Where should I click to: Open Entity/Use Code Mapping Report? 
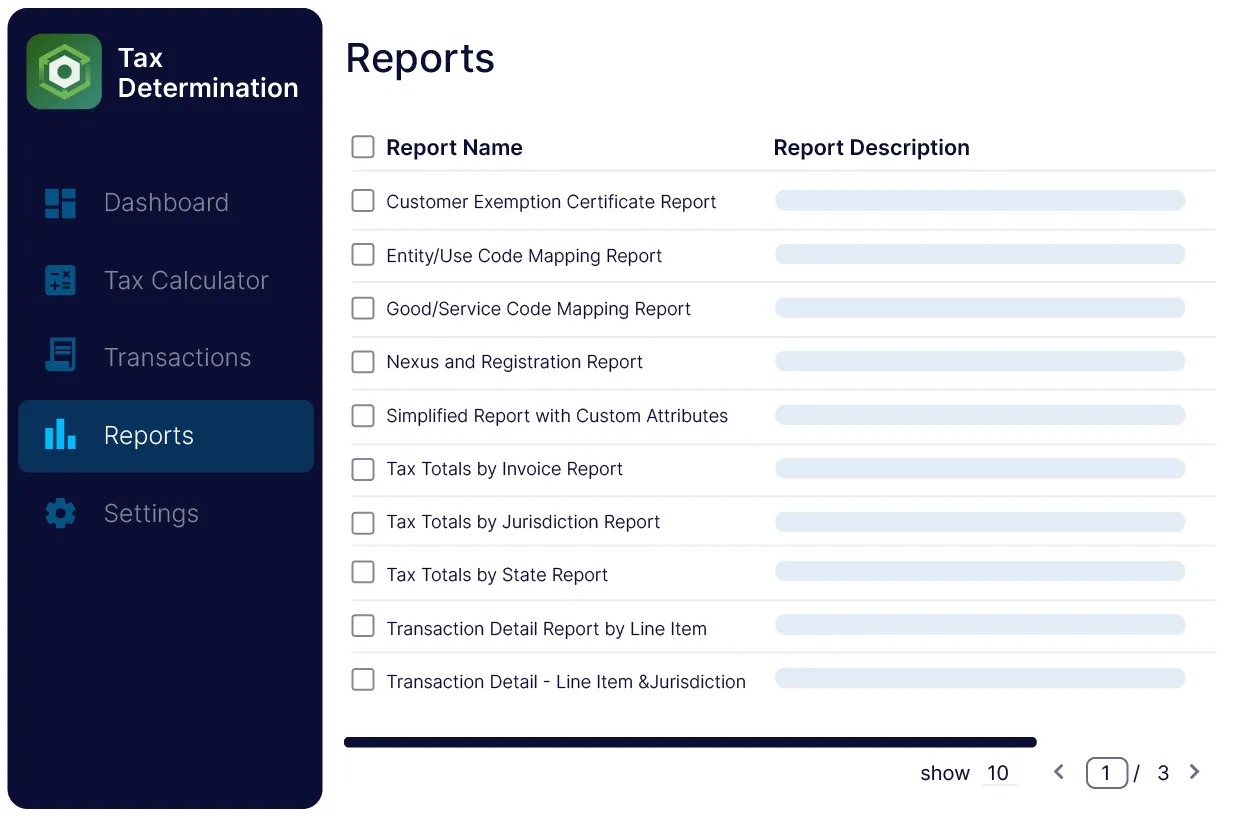tap(524, 256)
